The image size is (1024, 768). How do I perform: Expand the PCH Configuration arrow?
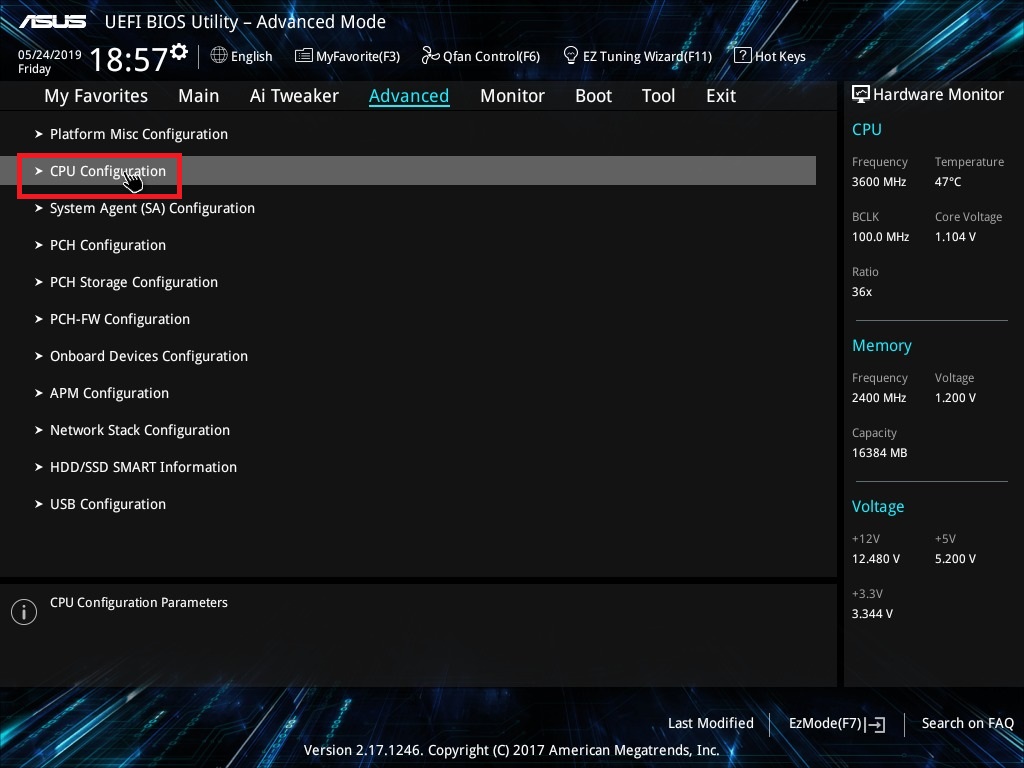coord(39,245)
